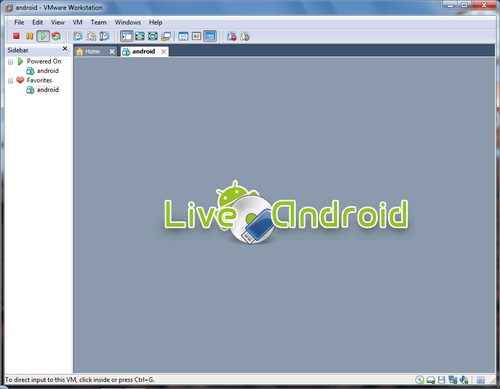500x389 pixels.
Task: Select android under Powered On
Action: coord(48,71)
